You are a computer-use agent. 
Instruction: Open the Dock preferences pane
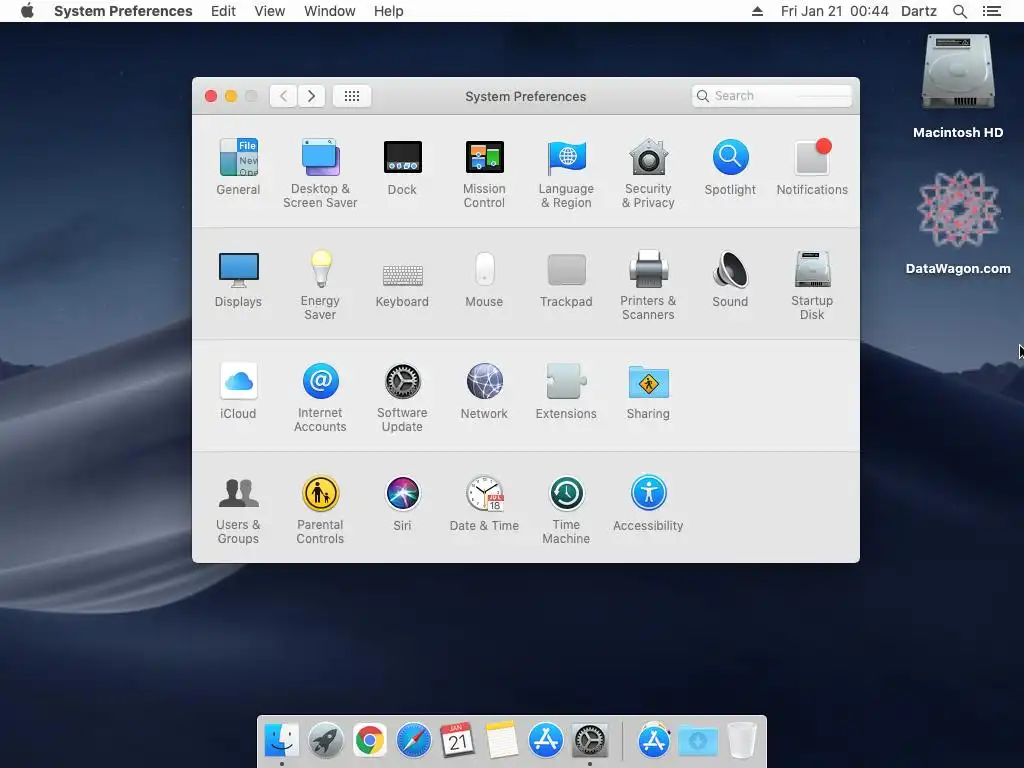[402, 167]
